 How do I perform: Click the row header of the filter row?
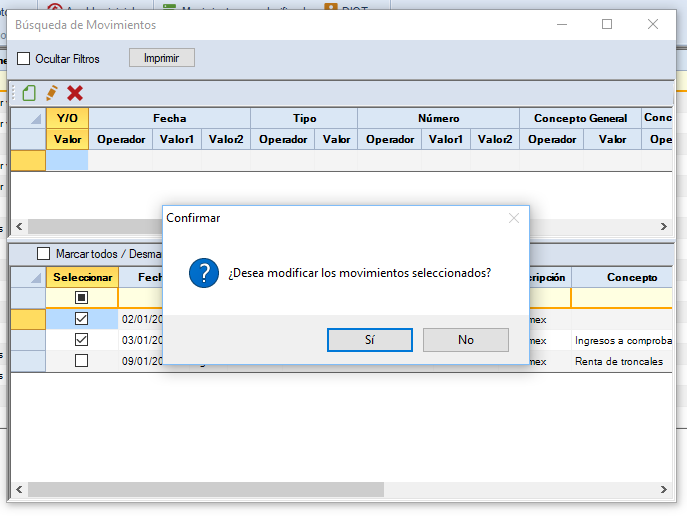click(28, 160)
